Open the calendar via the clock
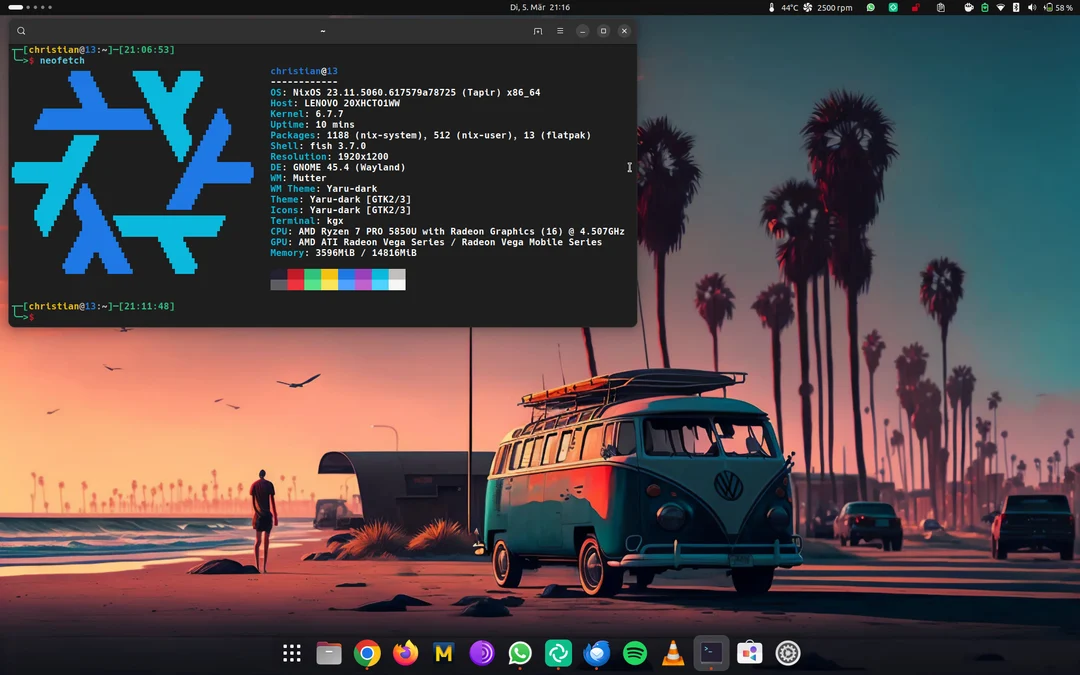The image size is (1080, 675). [x=540, y=7]
